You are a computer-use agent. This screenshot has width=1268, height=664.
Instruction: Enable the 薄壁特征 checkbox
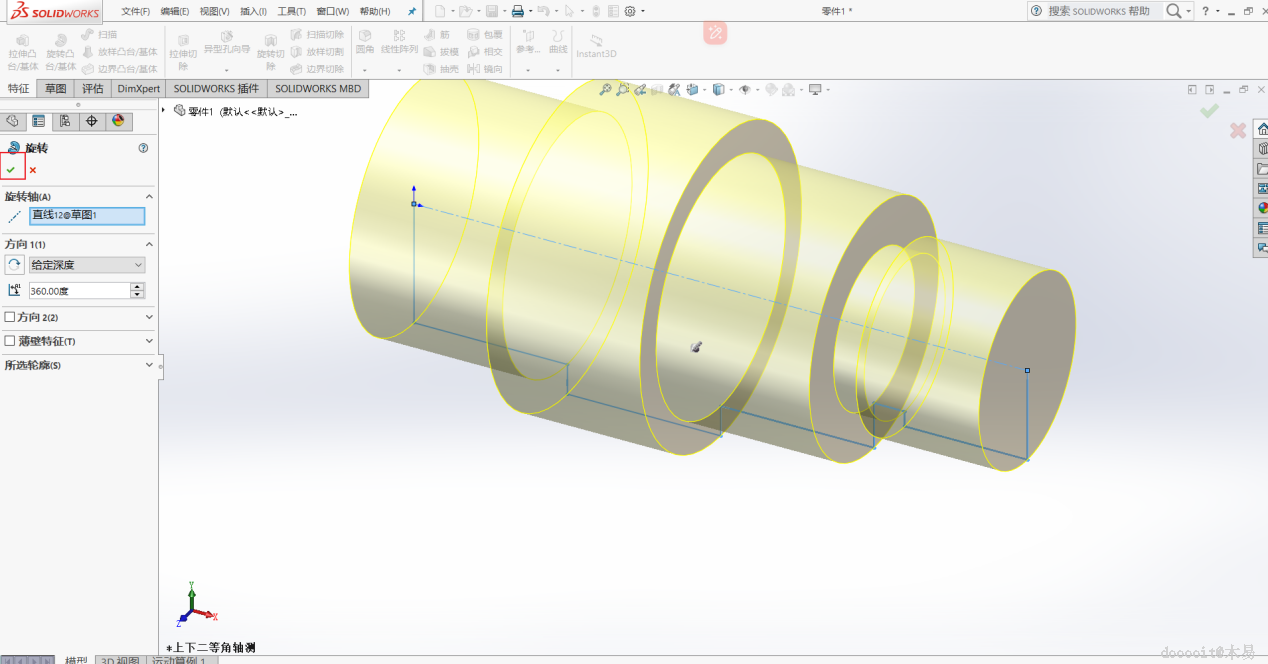(x=10, y=341)
